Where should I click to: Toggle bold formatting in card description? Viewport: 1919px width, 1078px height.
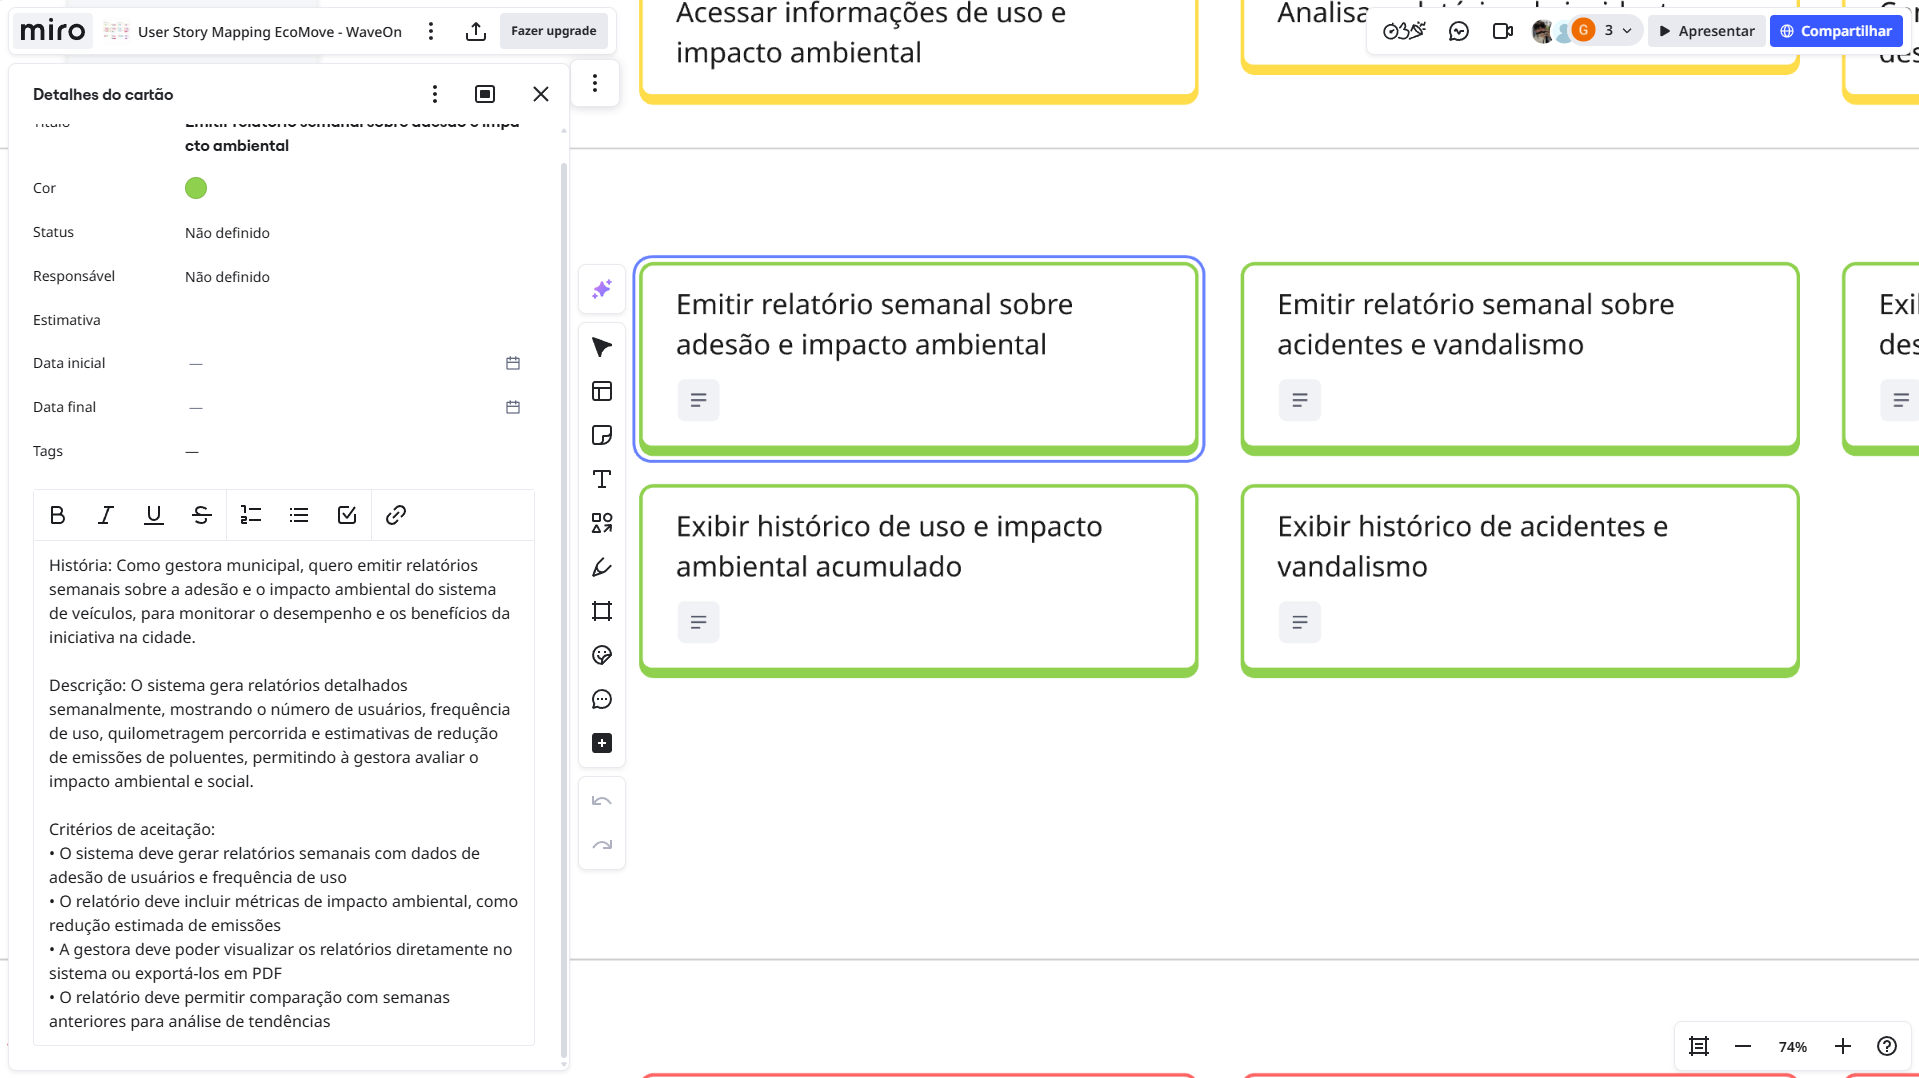pyautogui.click(x=57, y=515)
